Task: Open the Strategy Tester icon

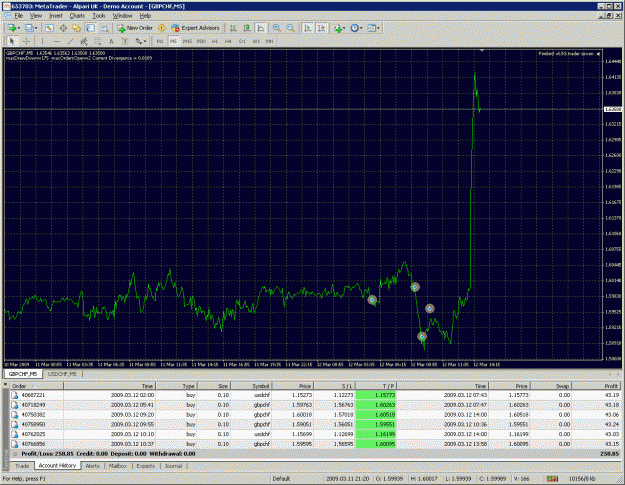Action: click(104, 28)
